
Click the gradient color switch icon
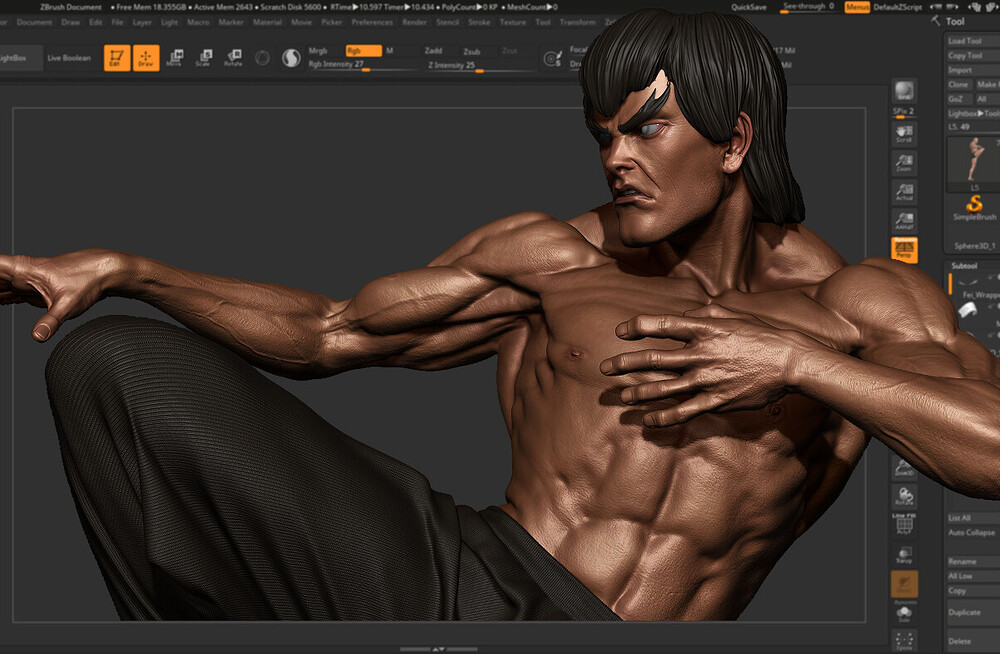[x=291, y=58]
